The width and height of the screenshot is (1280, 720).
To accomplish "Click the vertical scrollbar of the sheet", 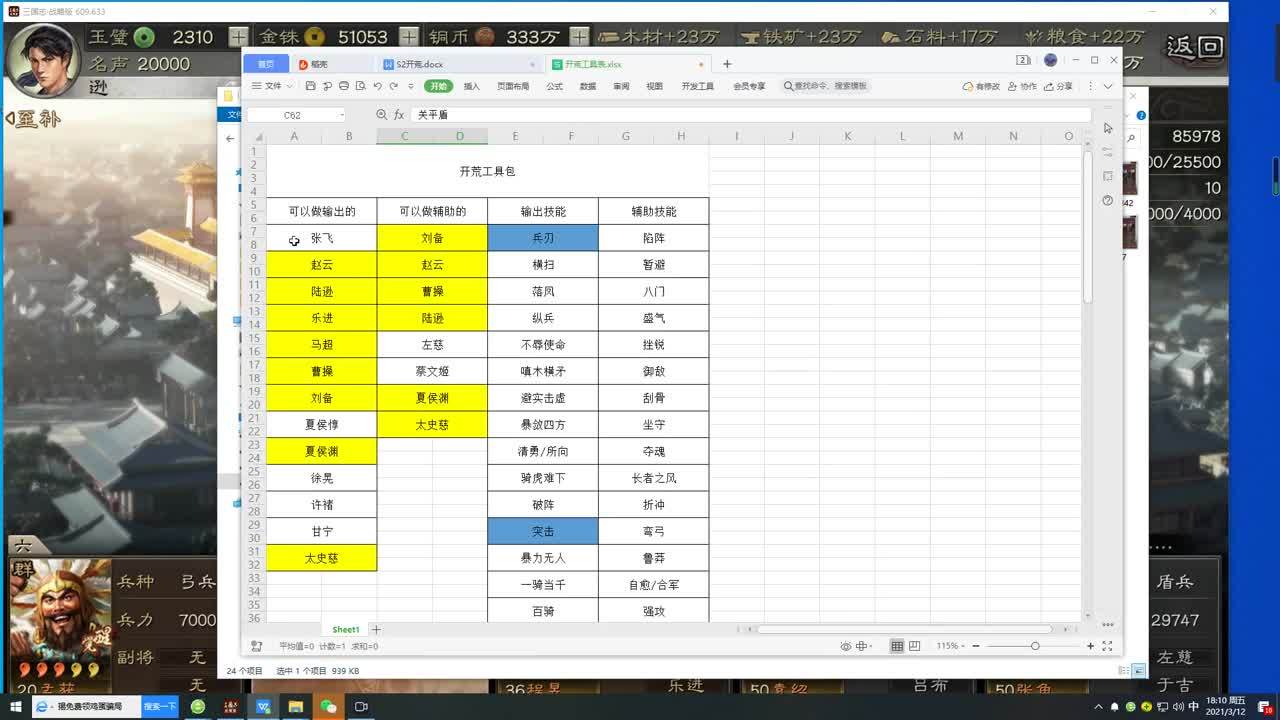I will (x=1088, y=228).
